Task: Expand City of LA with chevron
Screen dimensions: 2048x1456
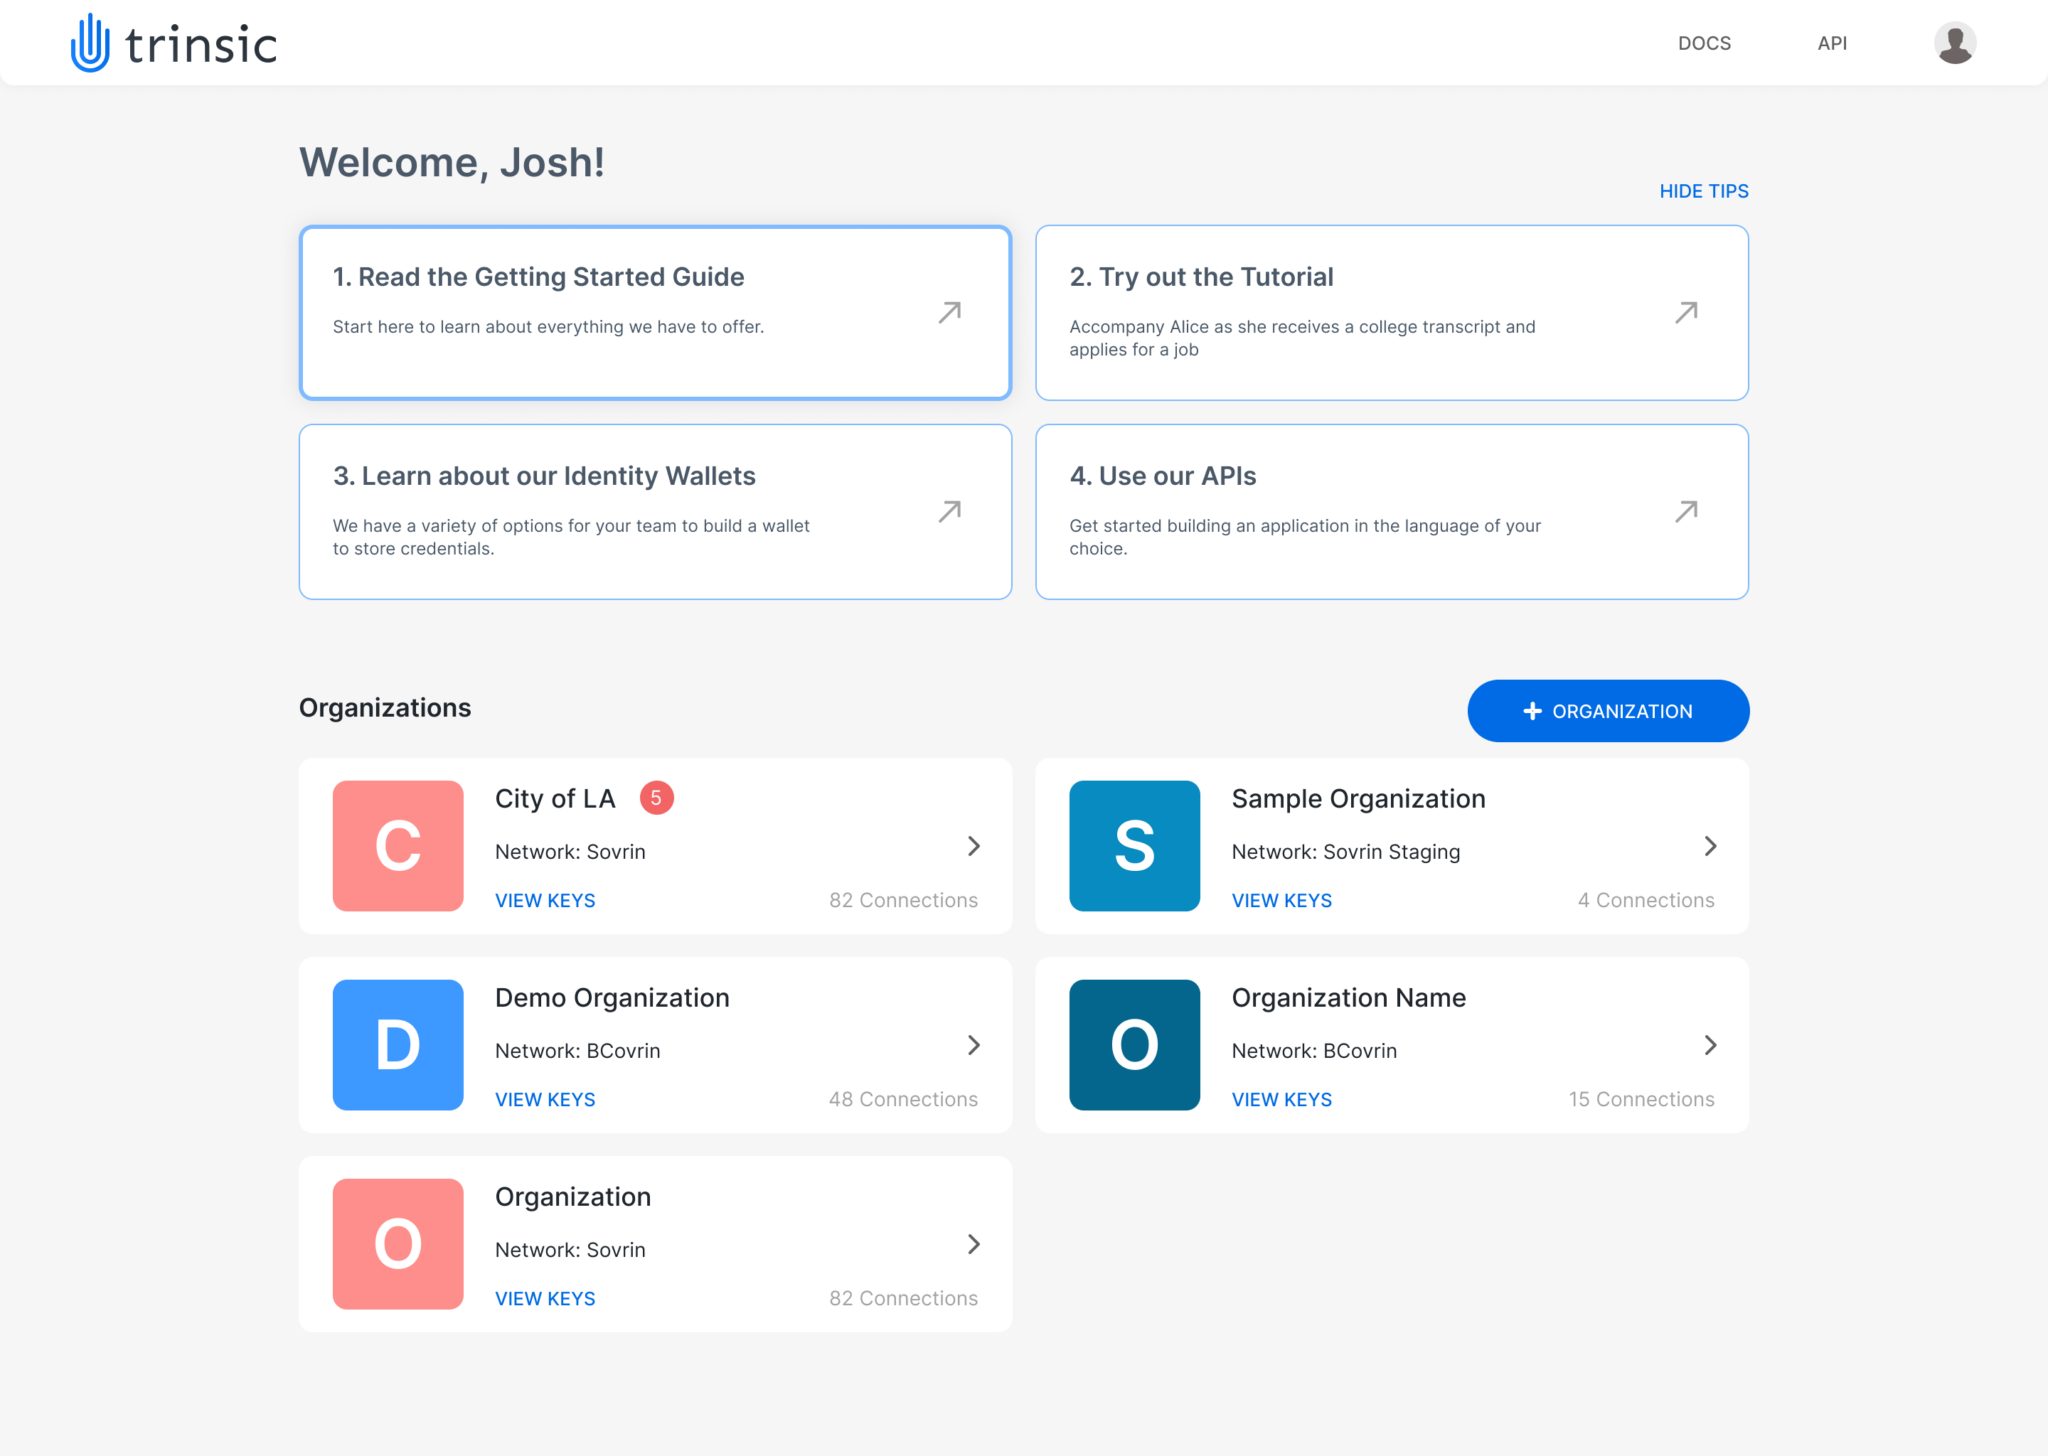Action: pyautogui.click(x=974, y=846)
